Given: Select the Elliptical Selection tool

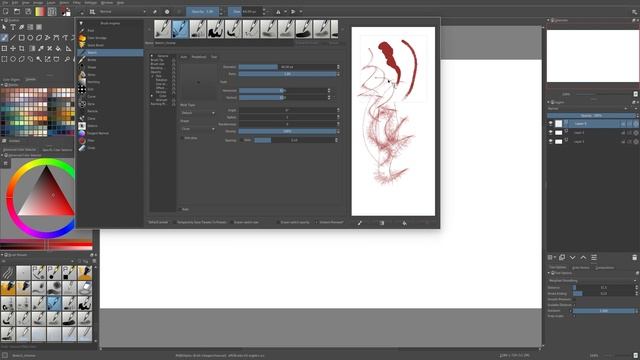Looking at the screenshot, I should [13, 59].
